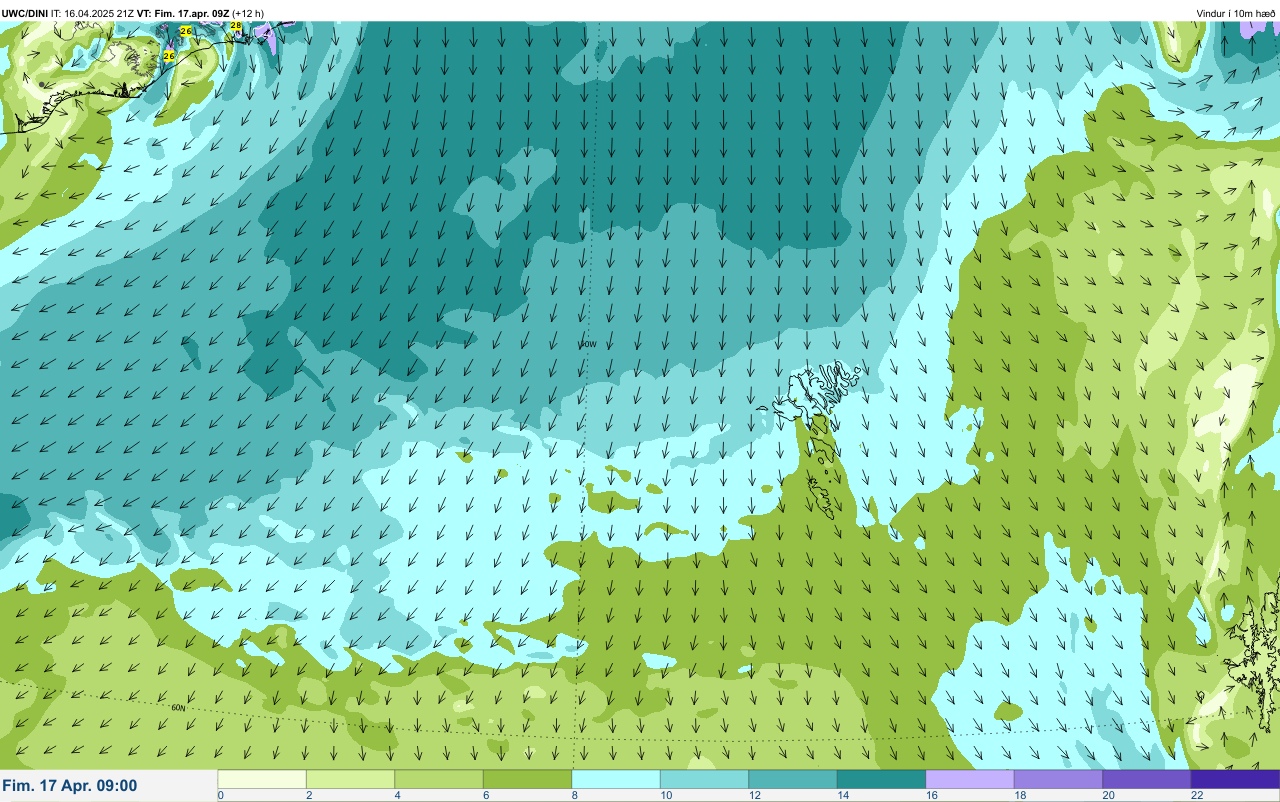This screenshot has width=1280, height=802.
Task: Select the 18–20 medium purple legend swatch
Action: pos(1058,779)
